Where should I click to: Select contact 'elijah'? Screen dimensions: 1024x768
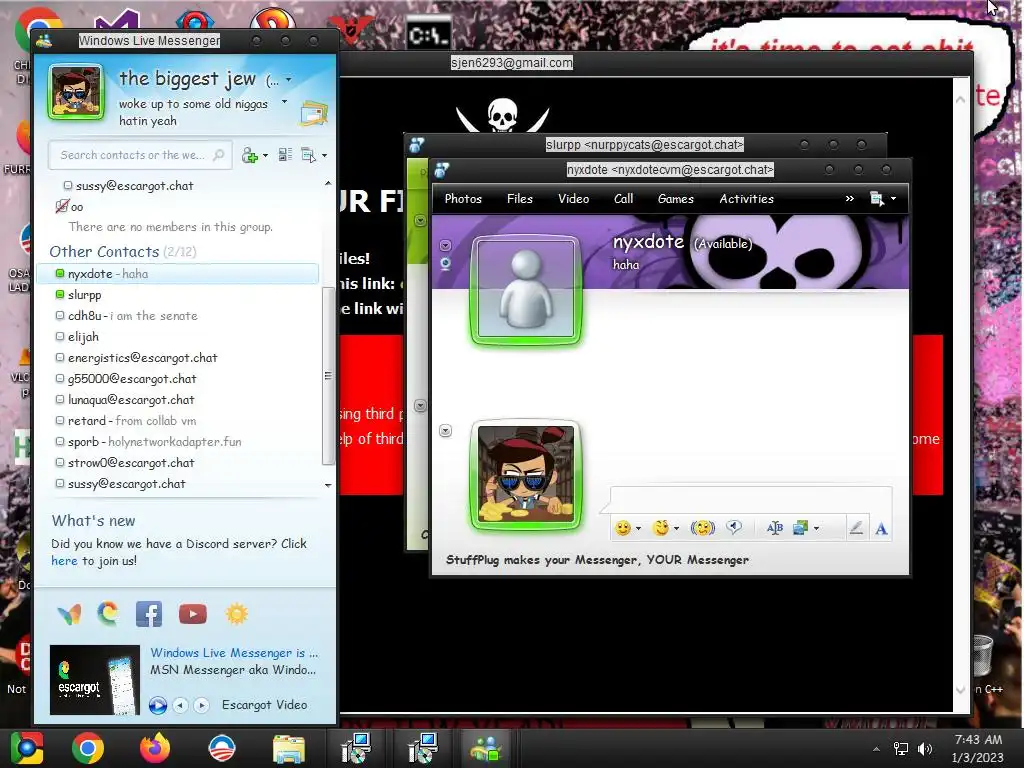coord(178,337)
